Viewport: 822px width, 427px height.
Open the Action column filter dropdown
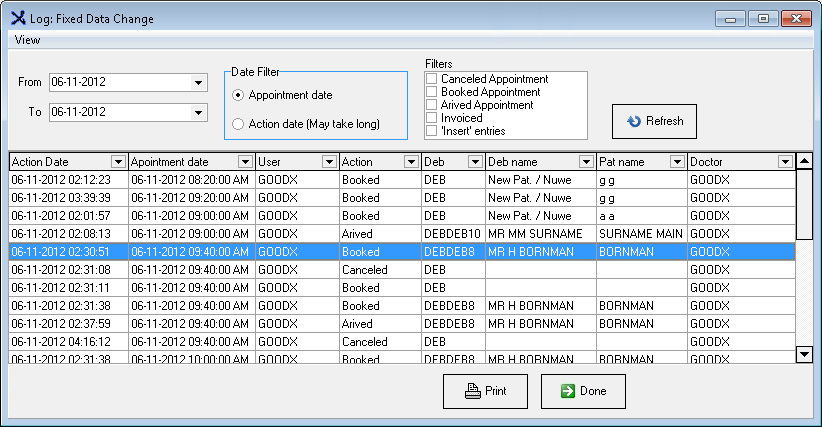click(410, 162)
